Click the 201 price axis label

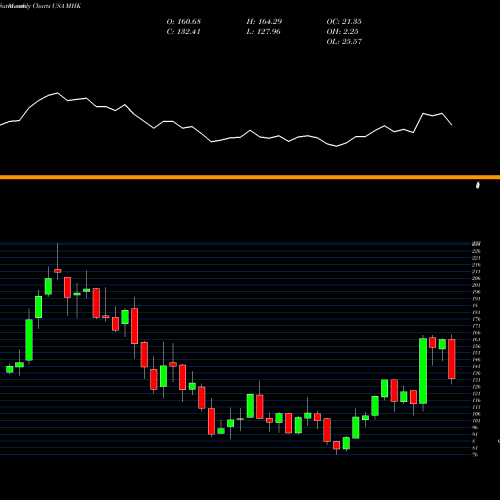tap(476, 285)
